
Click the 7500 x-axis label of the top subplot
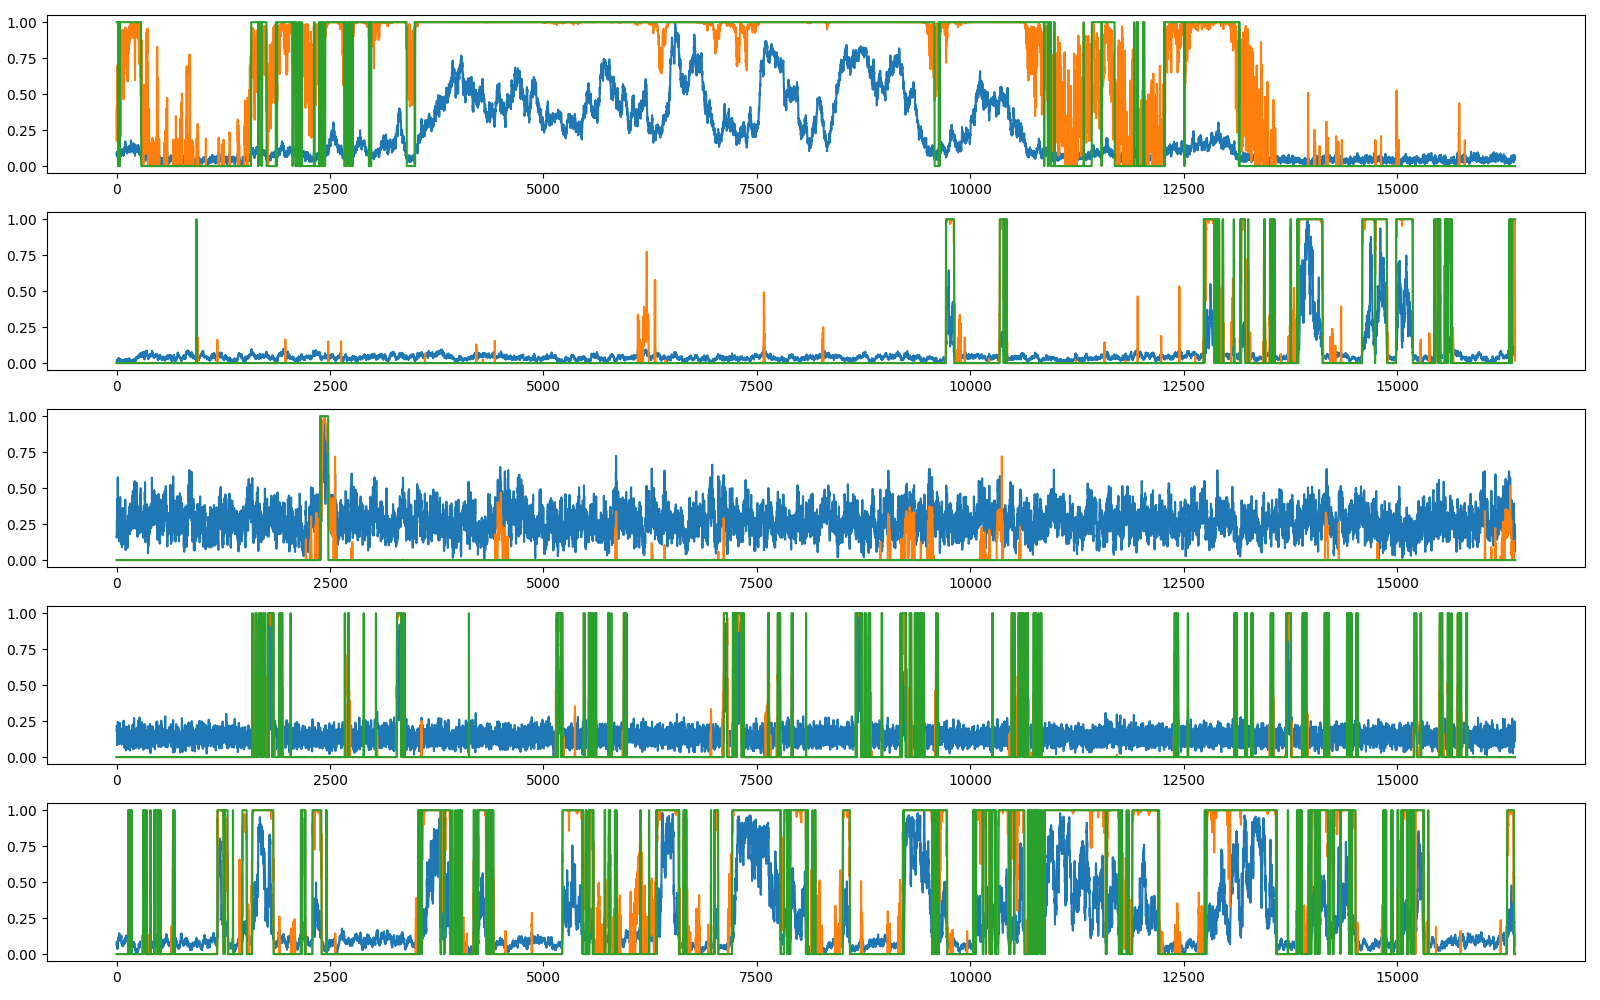pyautogui.click(x=757, y=189)
